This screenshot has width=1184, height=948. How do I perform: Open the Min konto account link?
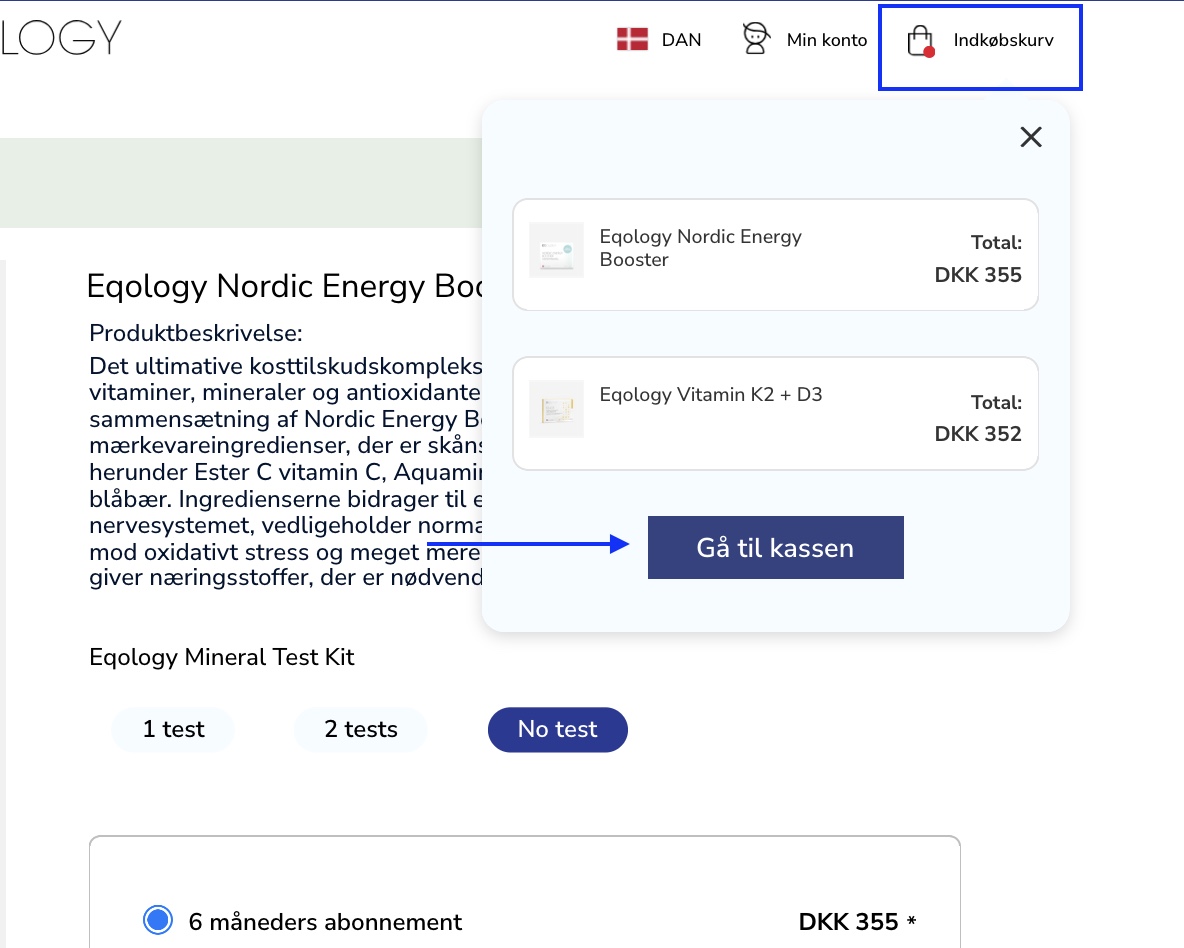827,40
